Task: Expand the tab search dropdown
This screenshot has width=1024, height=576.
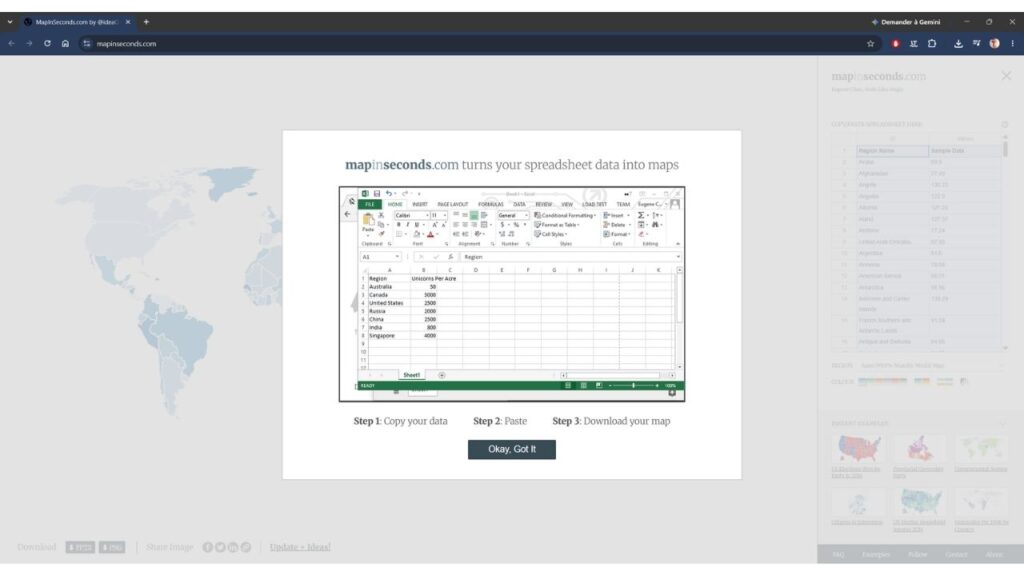Action: pyautogui.click(x=10, y=22)
